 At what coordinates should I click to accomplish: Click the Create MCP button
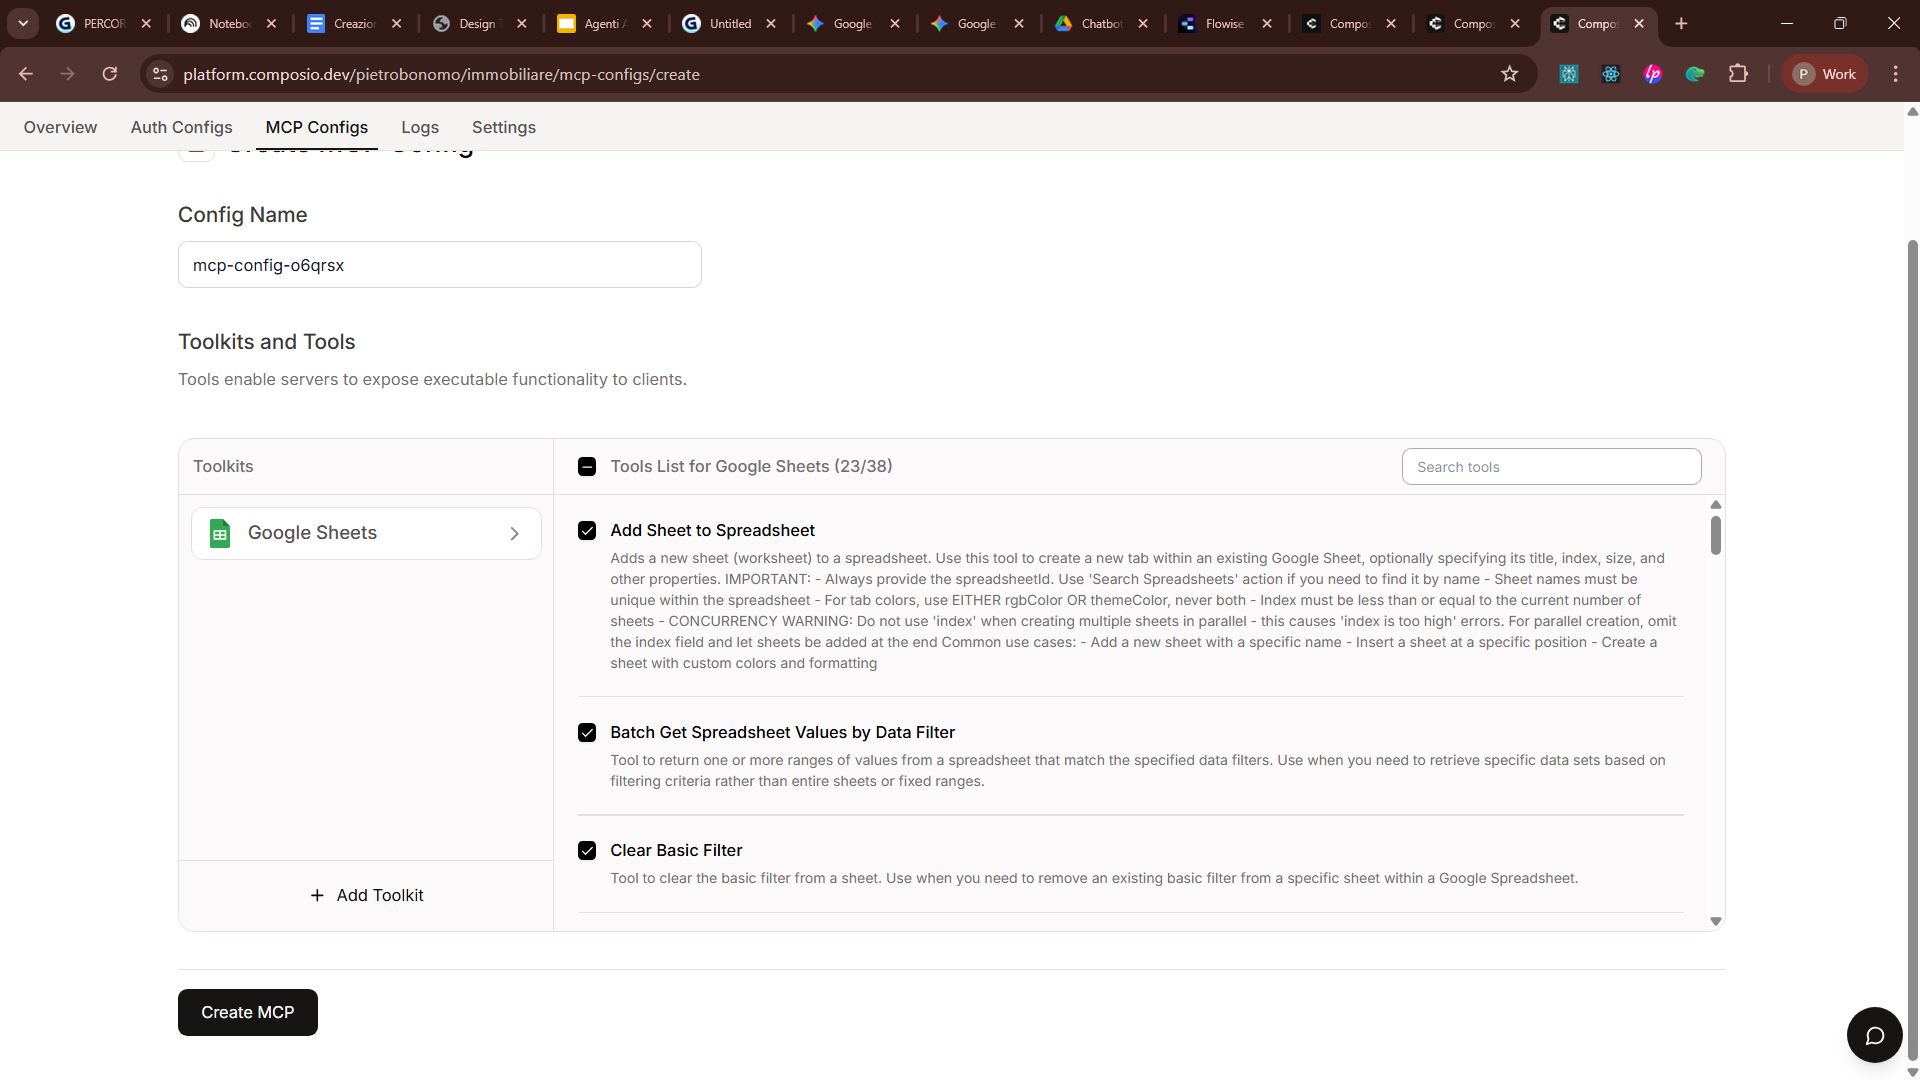(x=248, y=1012)
